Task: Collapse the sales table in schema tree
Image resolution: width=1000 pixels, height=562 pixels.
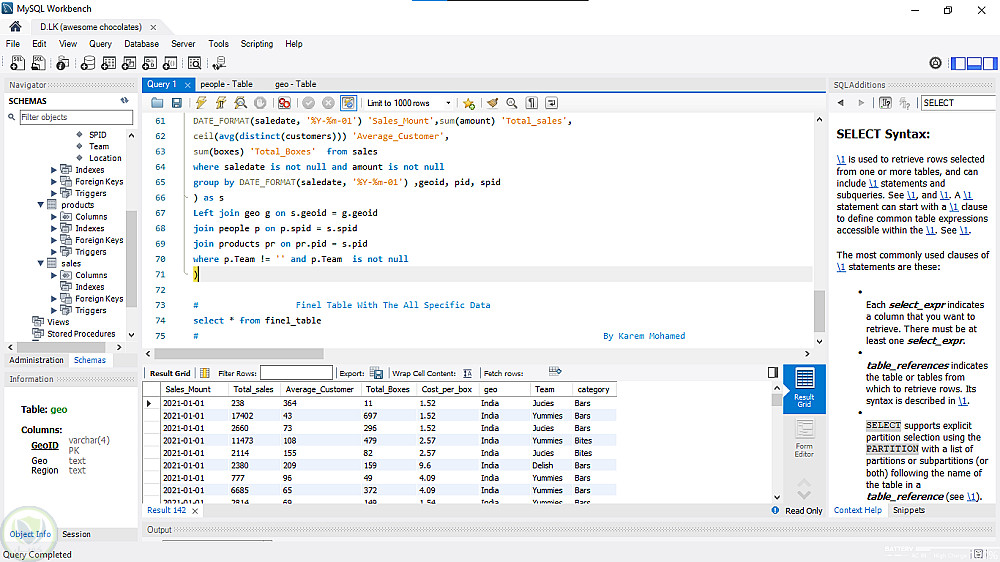Action: coord(40,264)
